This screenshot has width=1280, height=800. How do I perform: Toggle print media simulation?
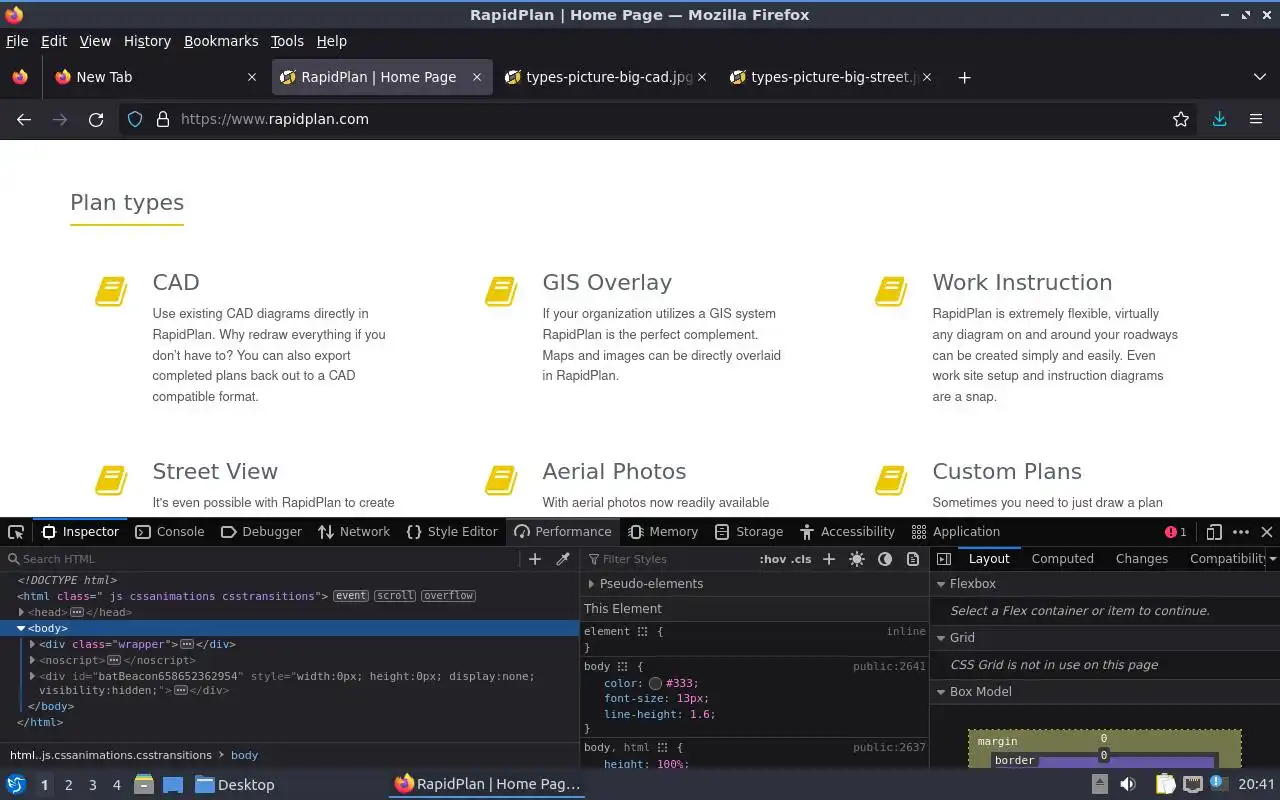click(x=913, y=559)
